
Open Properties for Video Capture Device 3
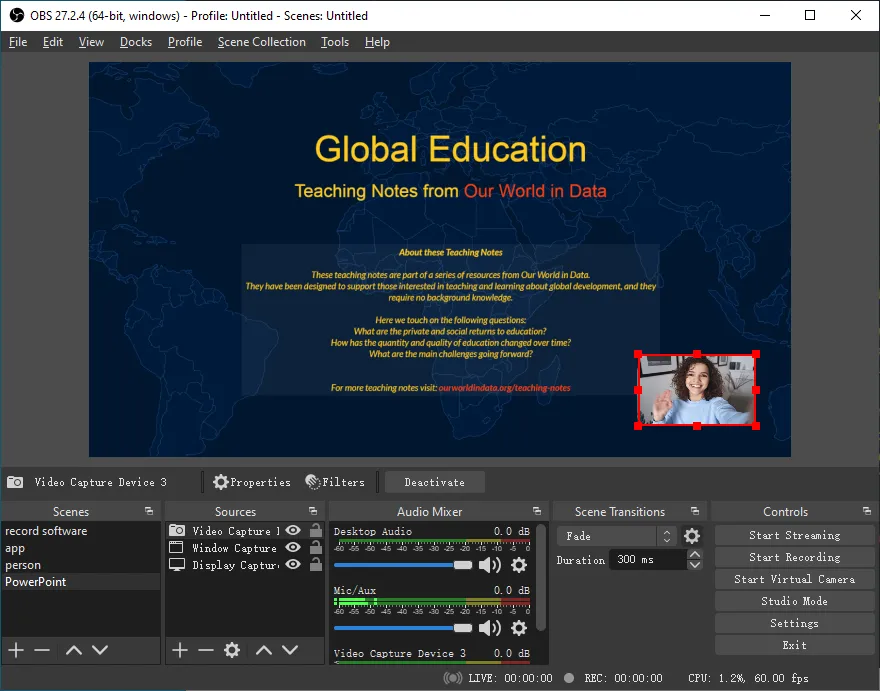252,482
